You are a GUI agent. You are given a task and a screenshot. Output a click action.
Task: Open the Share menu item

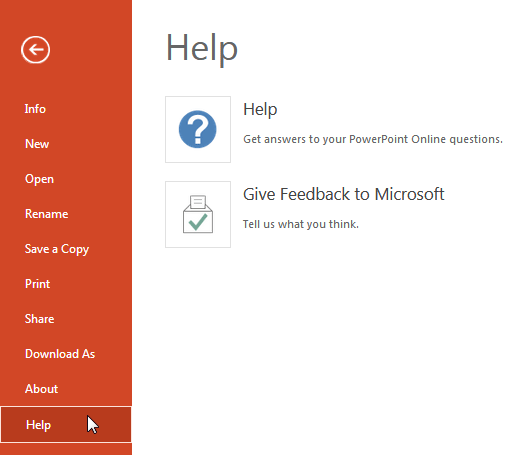point(40,319)
